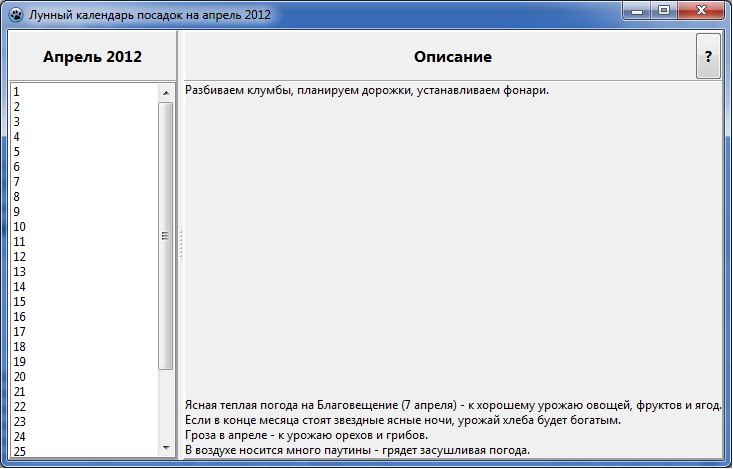Click the app icon in title bar
The height and width of the screenshot is (469, 733).
(x=15, y=15)
